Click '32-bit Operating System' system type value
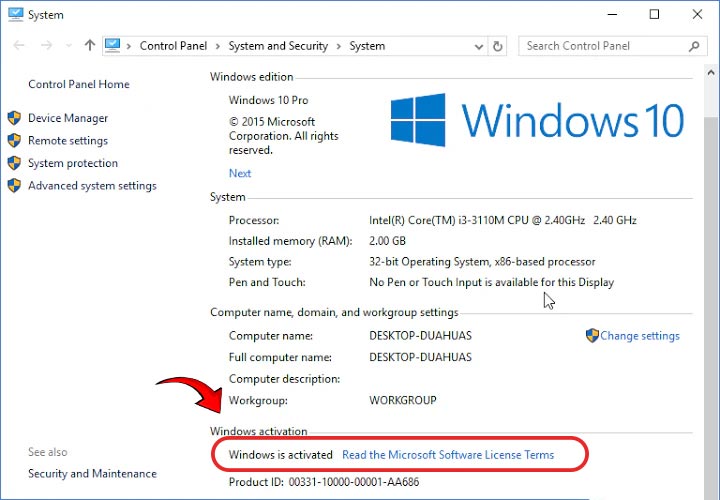 [x=482, y=262]
